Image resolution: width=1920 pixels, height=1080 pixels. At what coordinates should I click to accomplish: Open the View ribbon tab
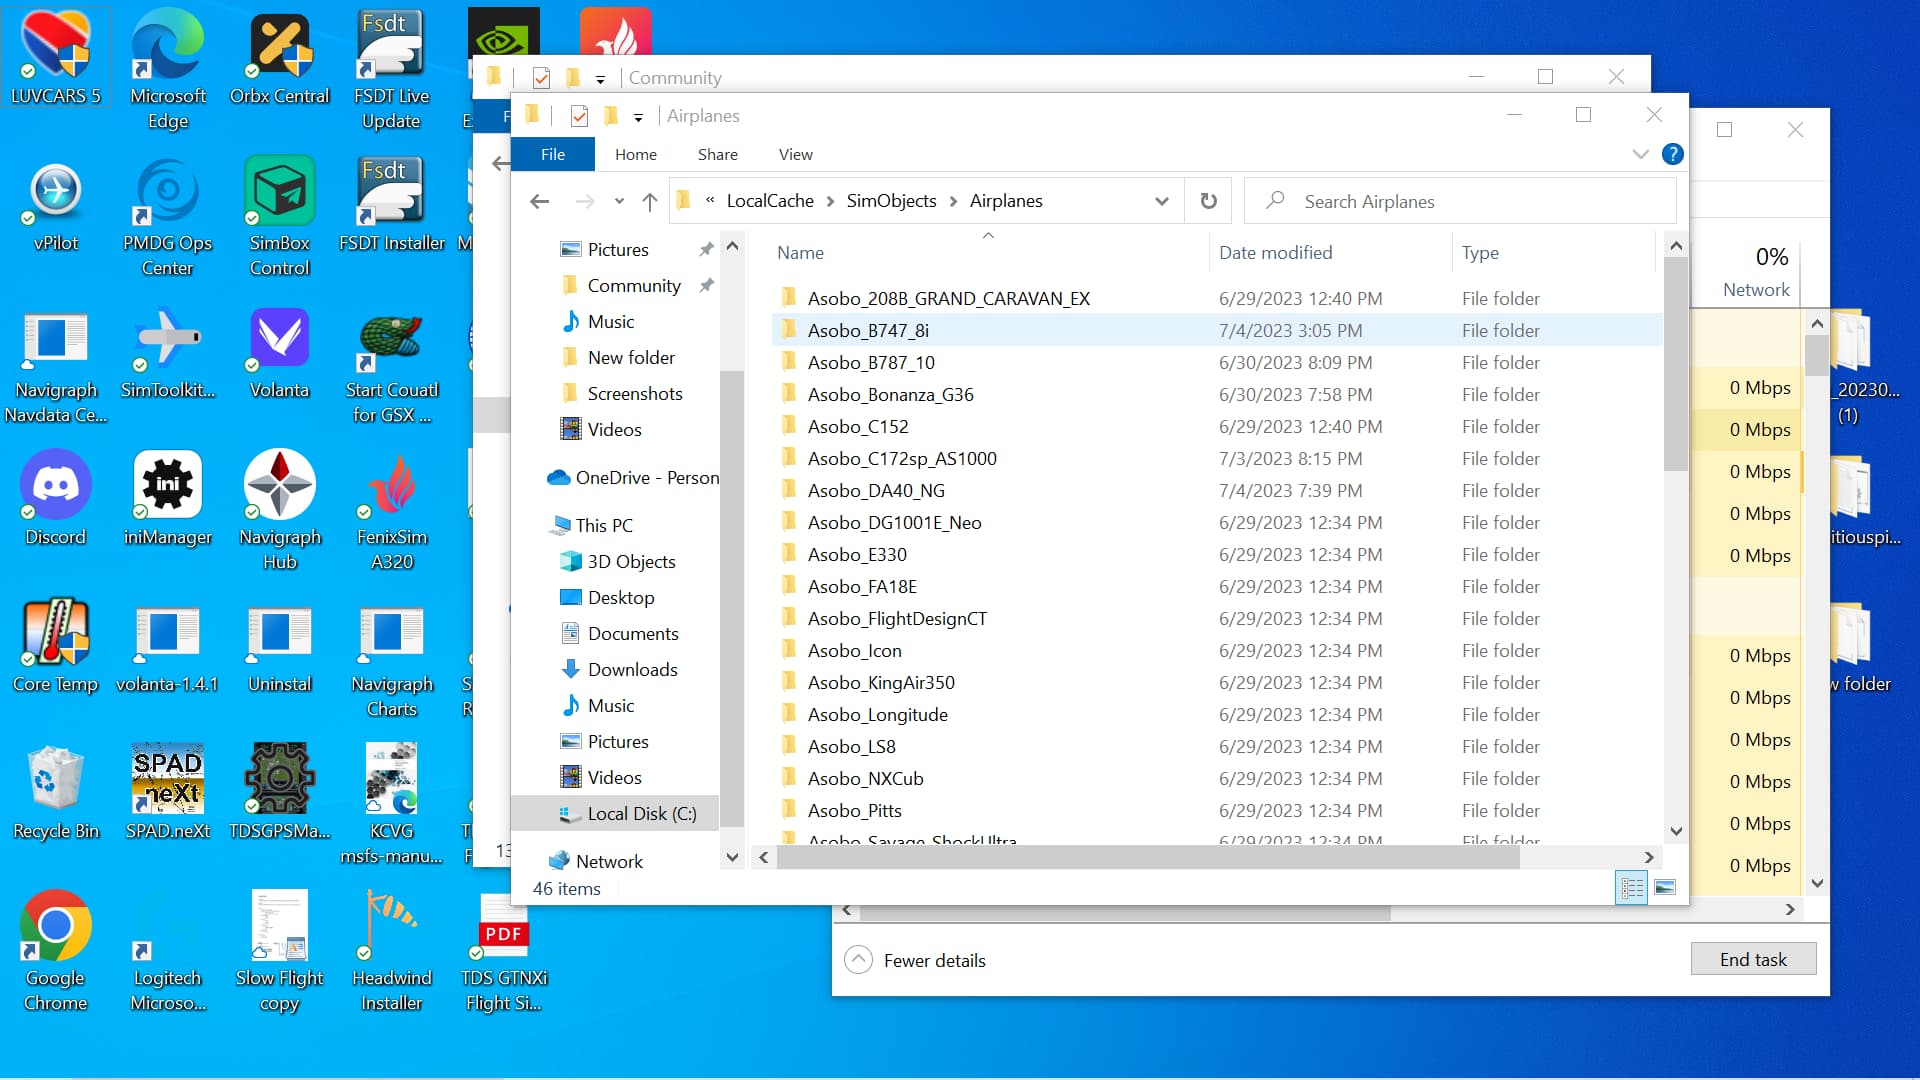[795, 154]
